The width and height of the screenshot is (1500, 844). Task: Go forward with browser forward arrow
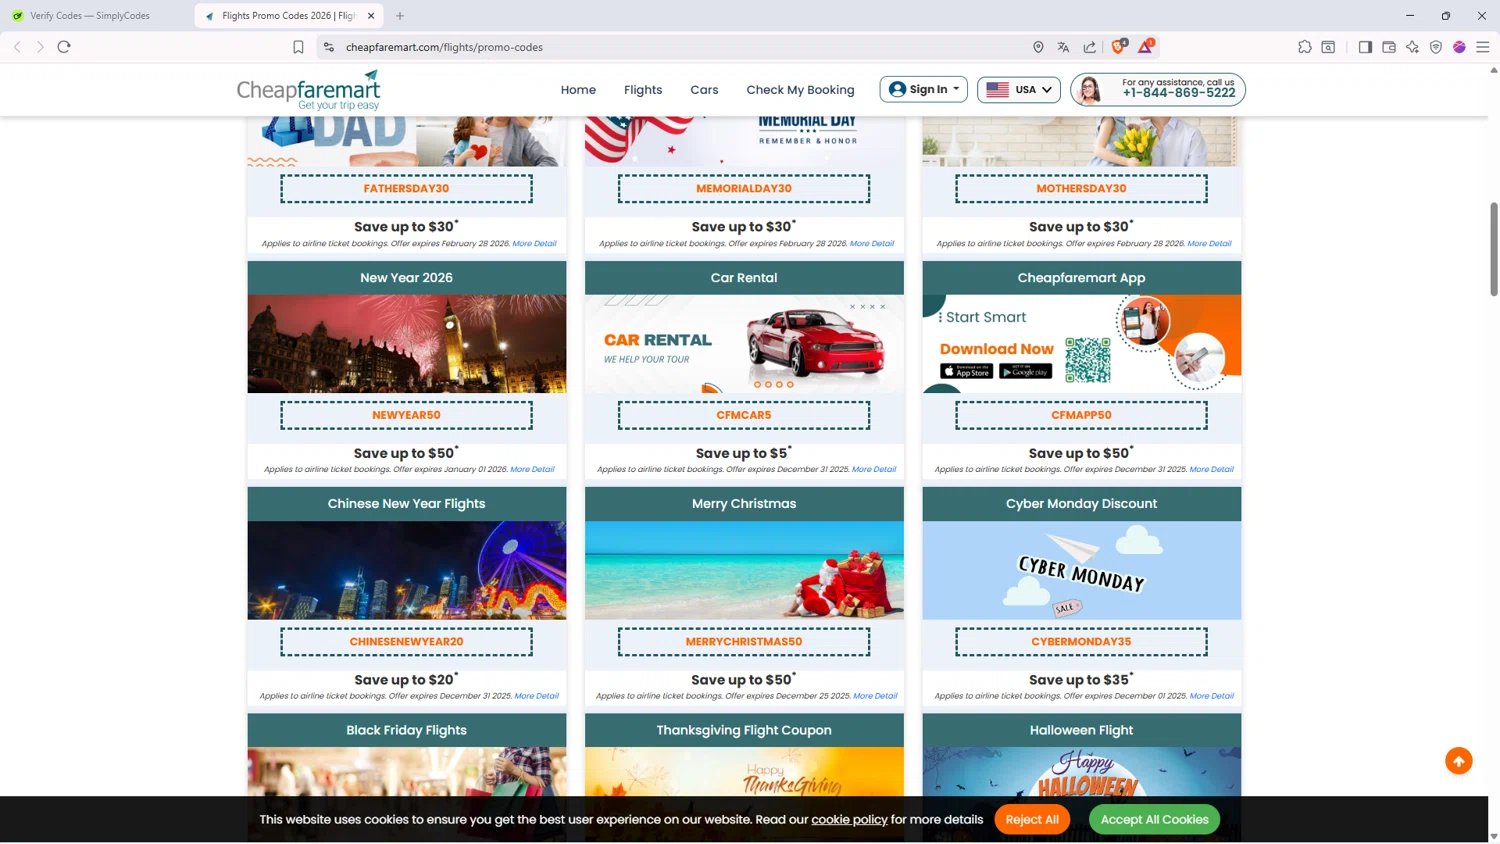pos(40,47)
